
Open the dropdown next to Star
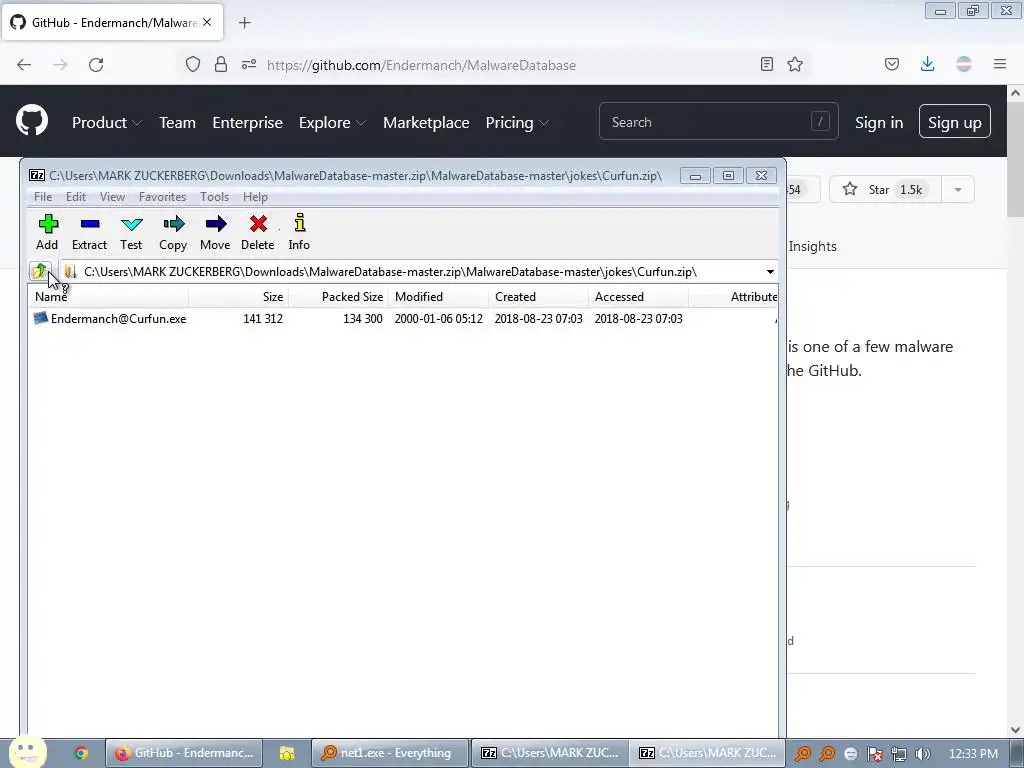[957, 189]
